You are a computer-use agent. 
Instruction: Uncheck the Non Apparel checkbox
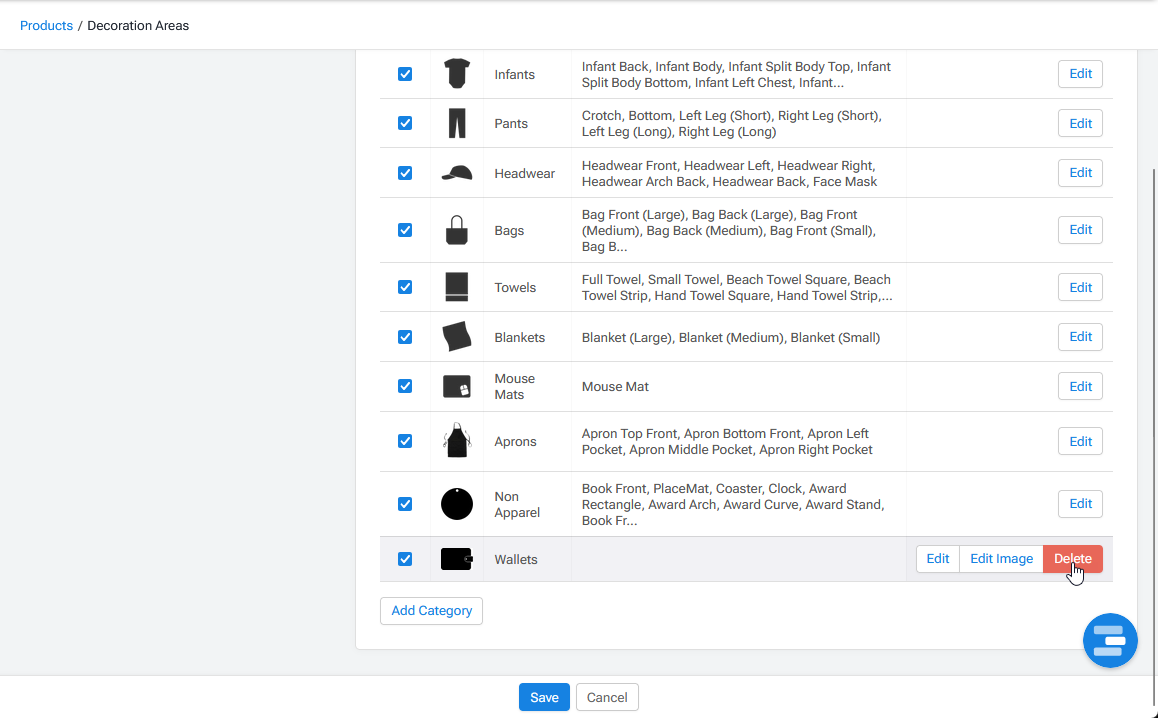click(405, 504)
